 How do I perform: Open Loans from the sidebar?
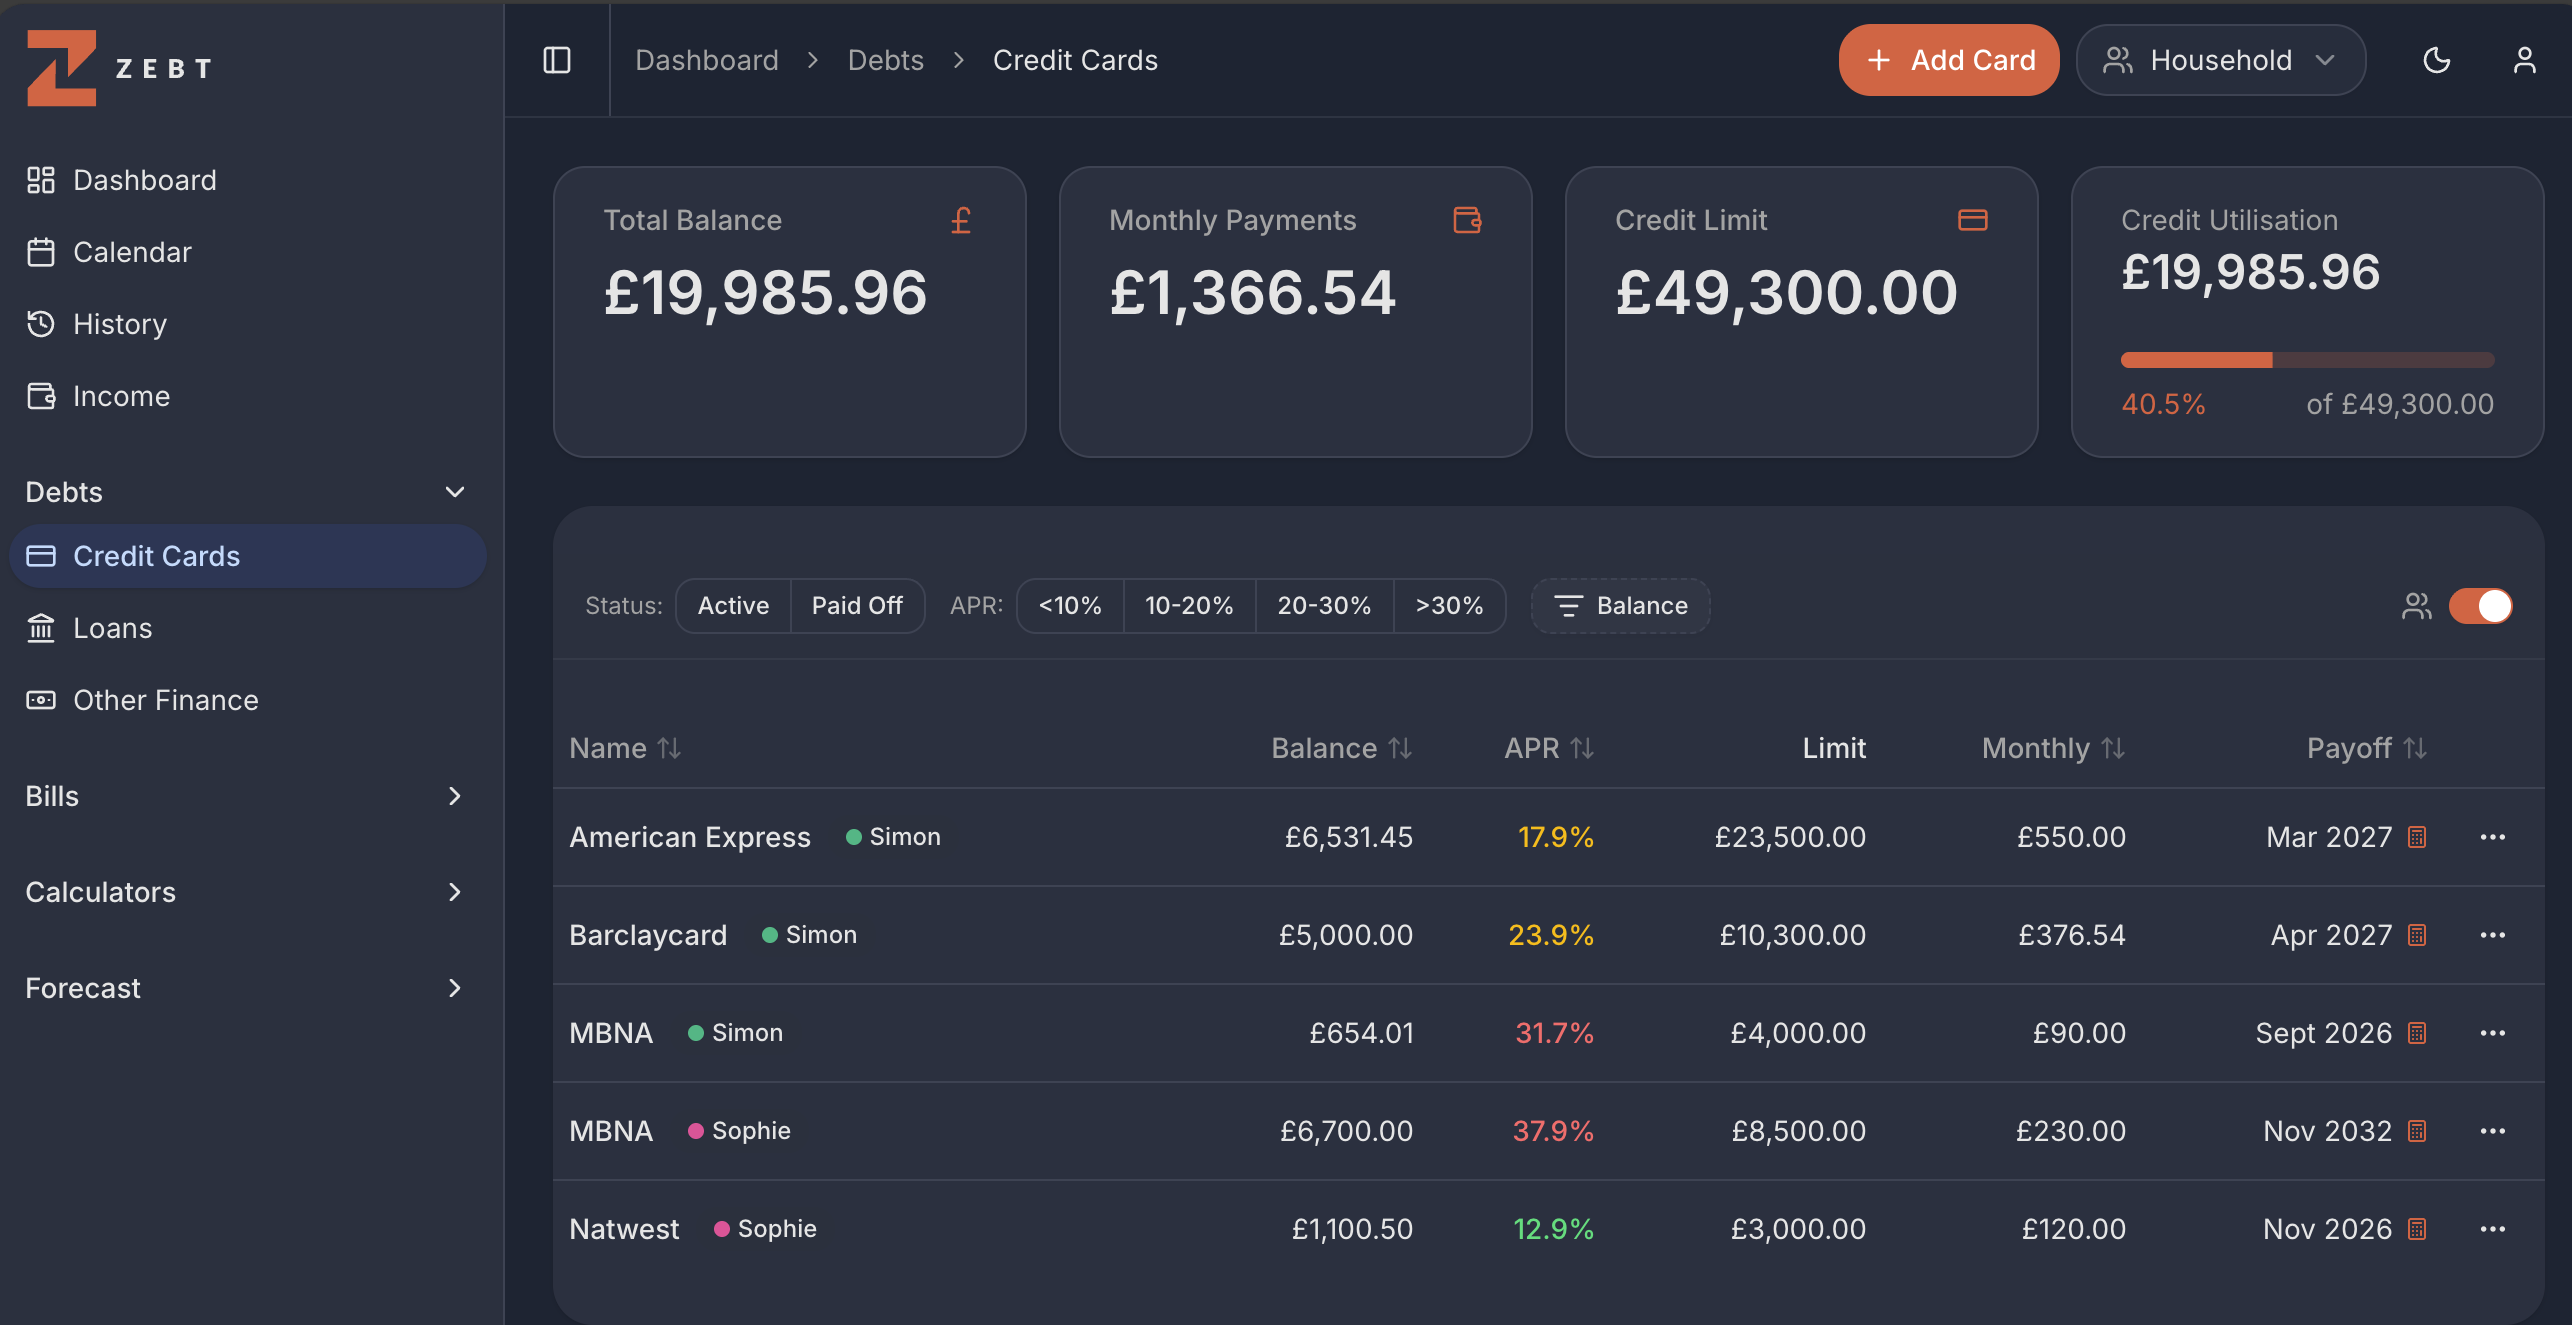coord(111,628)
